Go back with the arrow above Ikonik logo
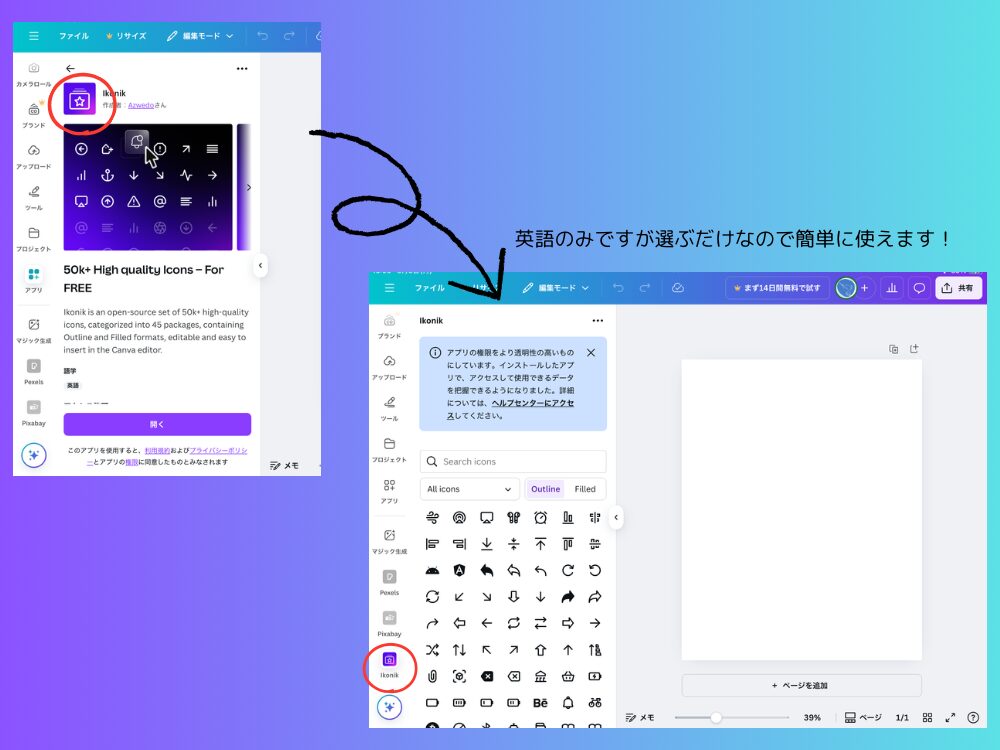 [x=70, y=68]
